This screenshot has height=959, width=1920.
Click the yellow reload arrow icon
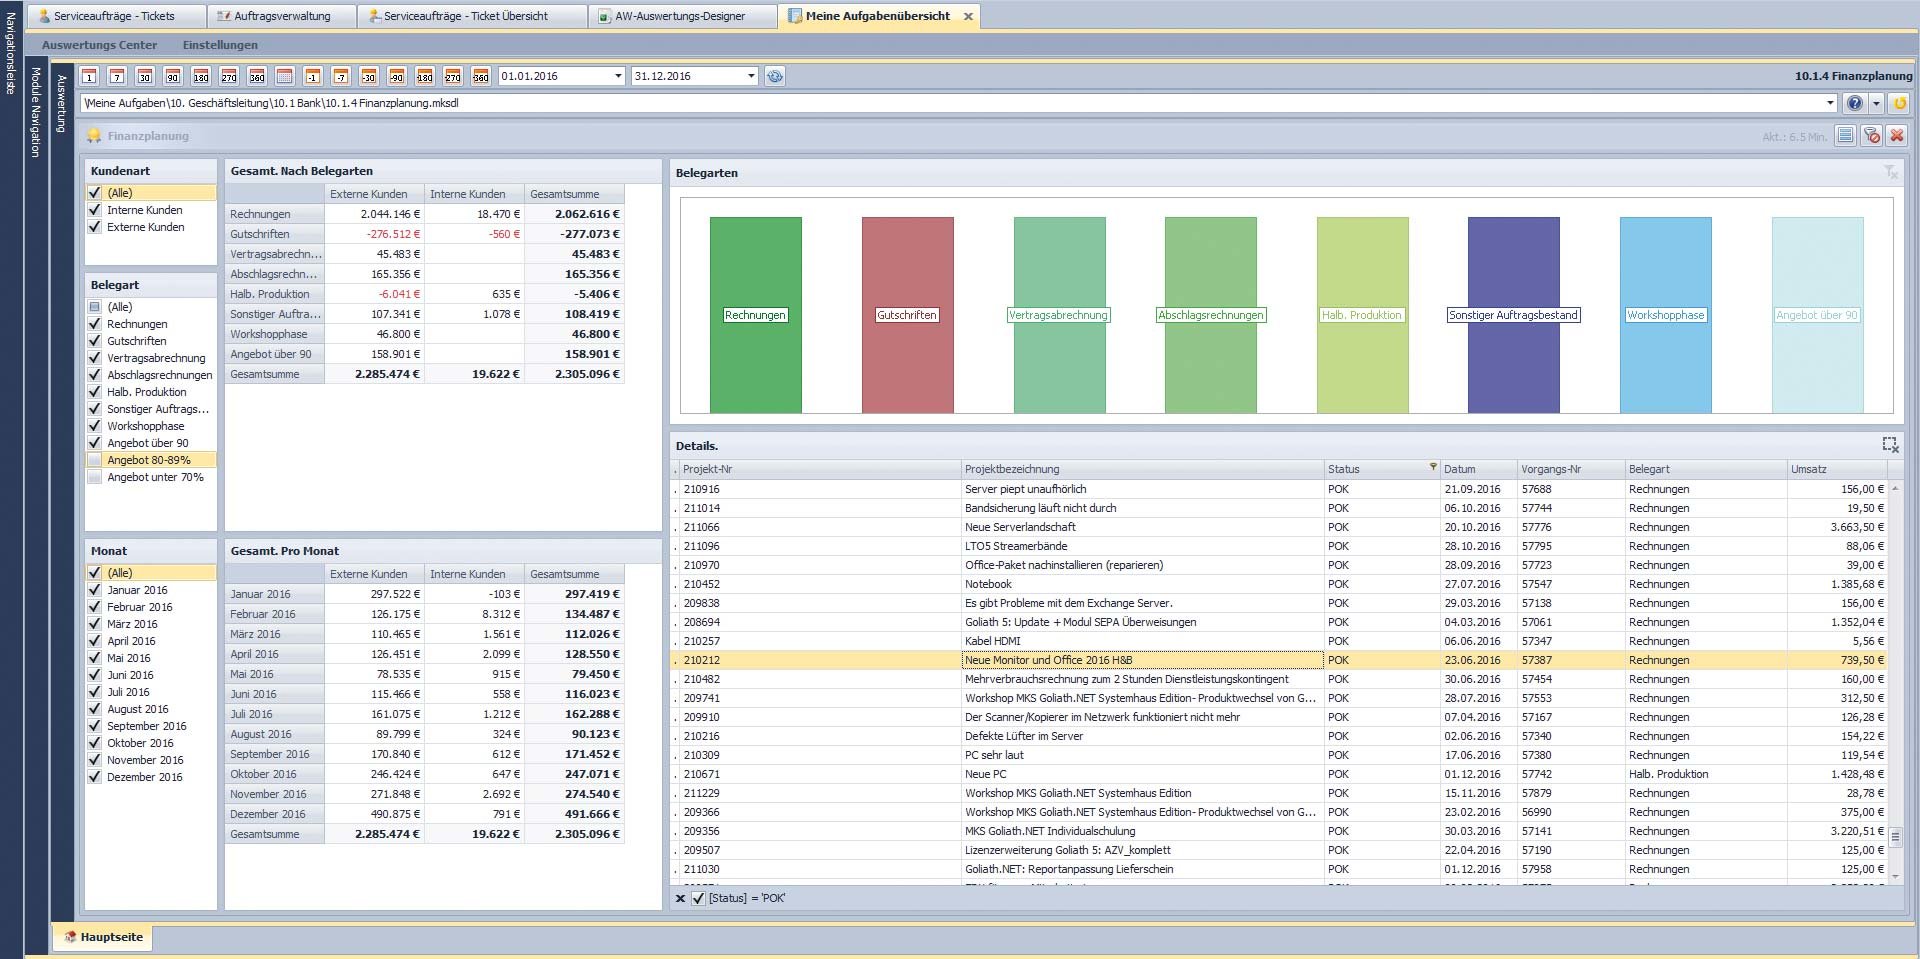coord(1899,103)
